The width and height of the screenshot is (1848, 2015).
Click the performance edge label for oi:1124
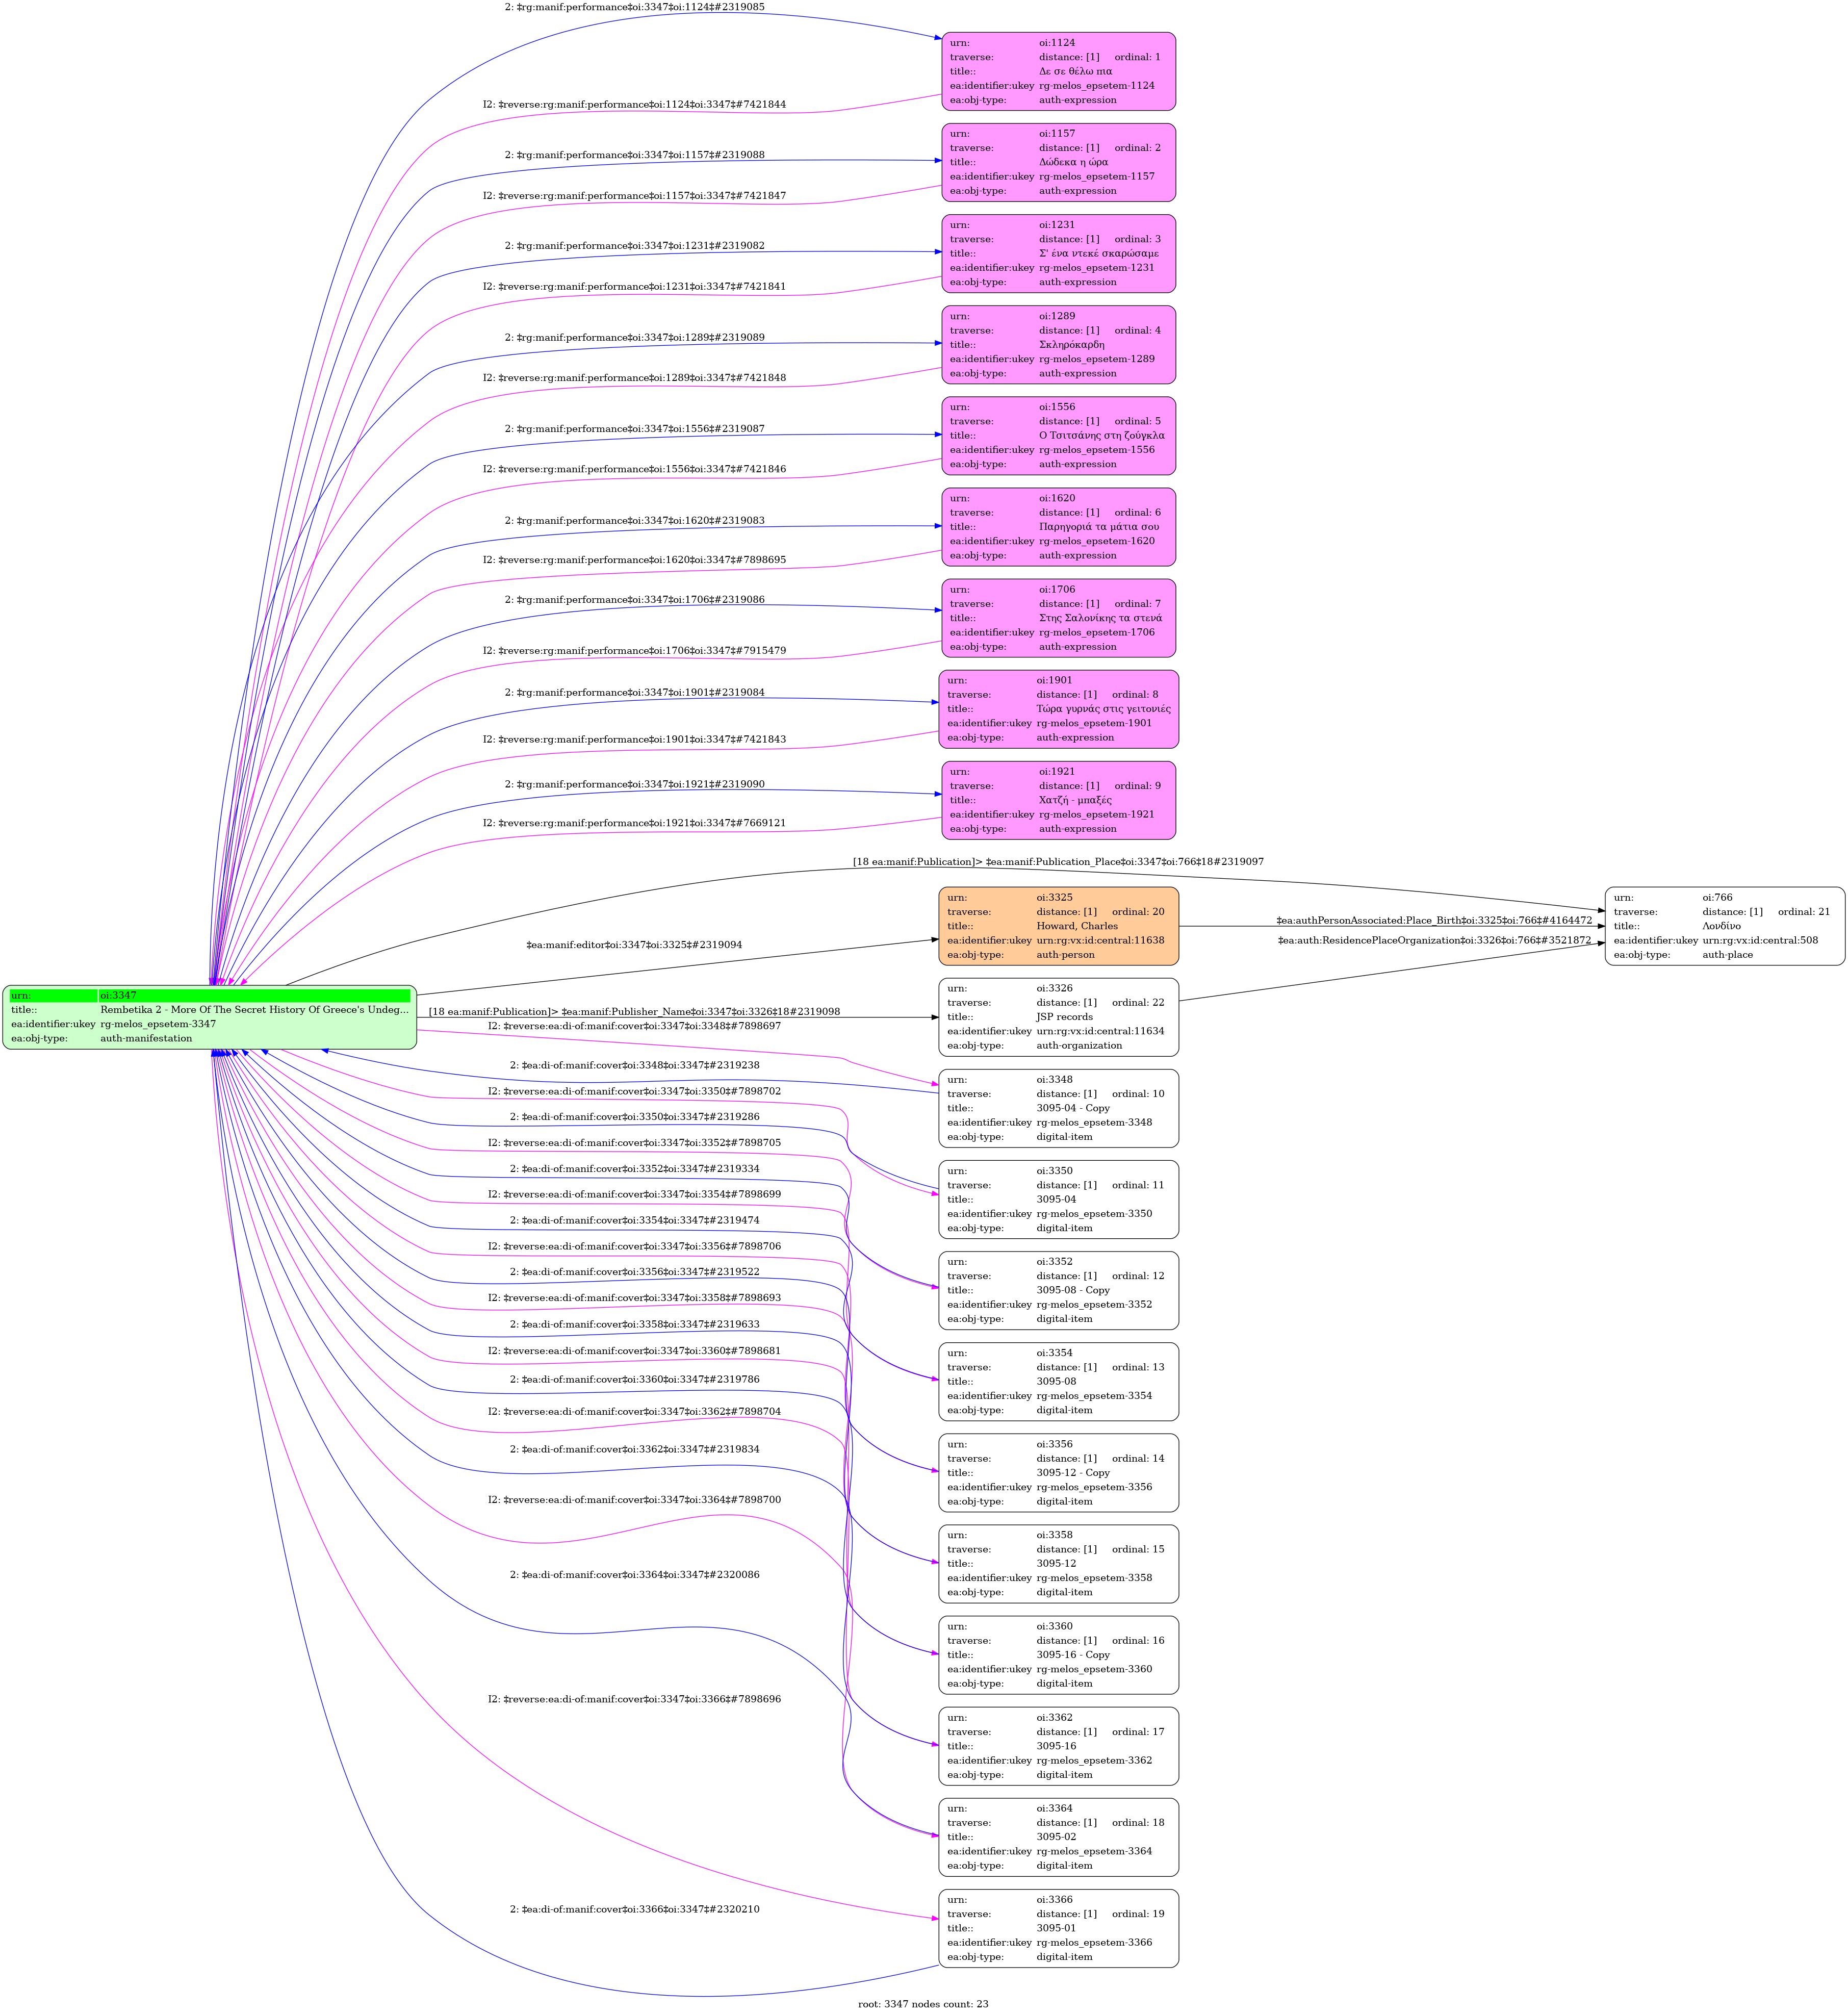[634, 7]
